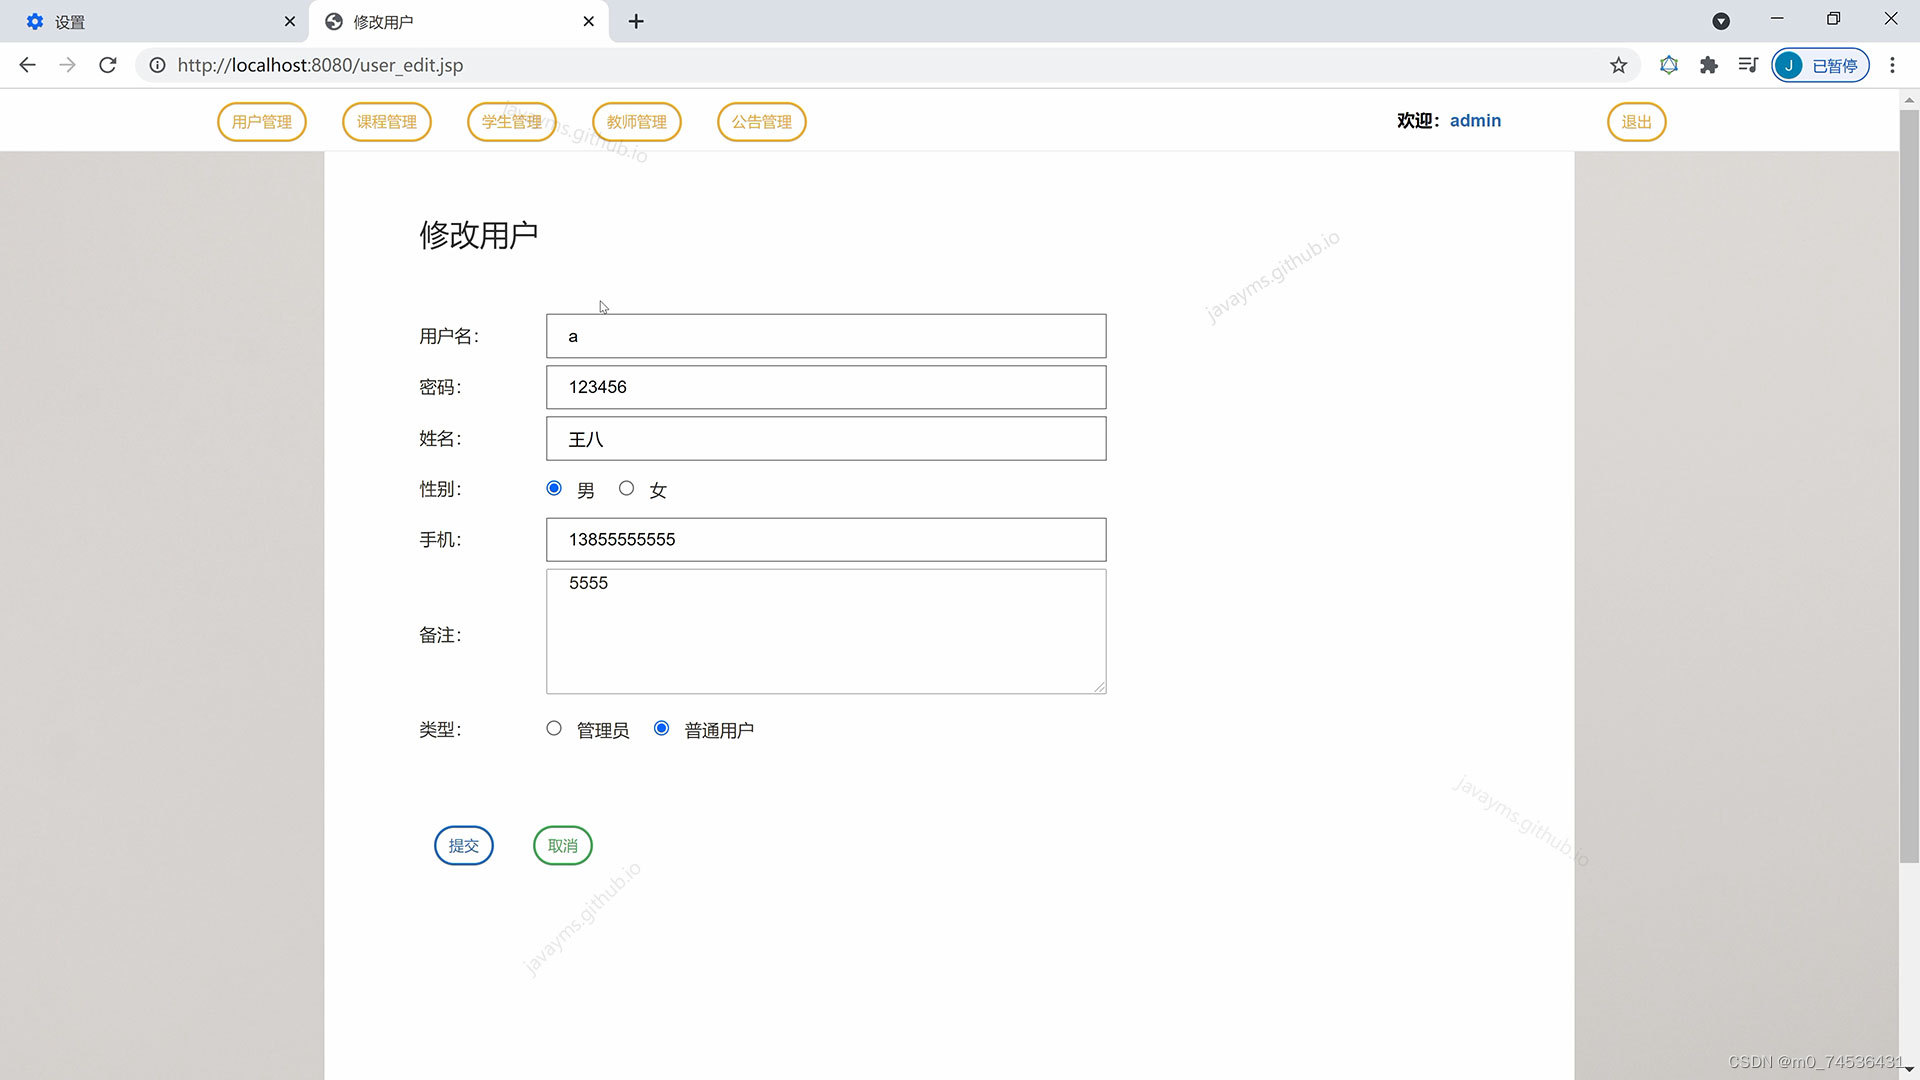Click the 修改用户 page heading

click(x=479, y=235)
